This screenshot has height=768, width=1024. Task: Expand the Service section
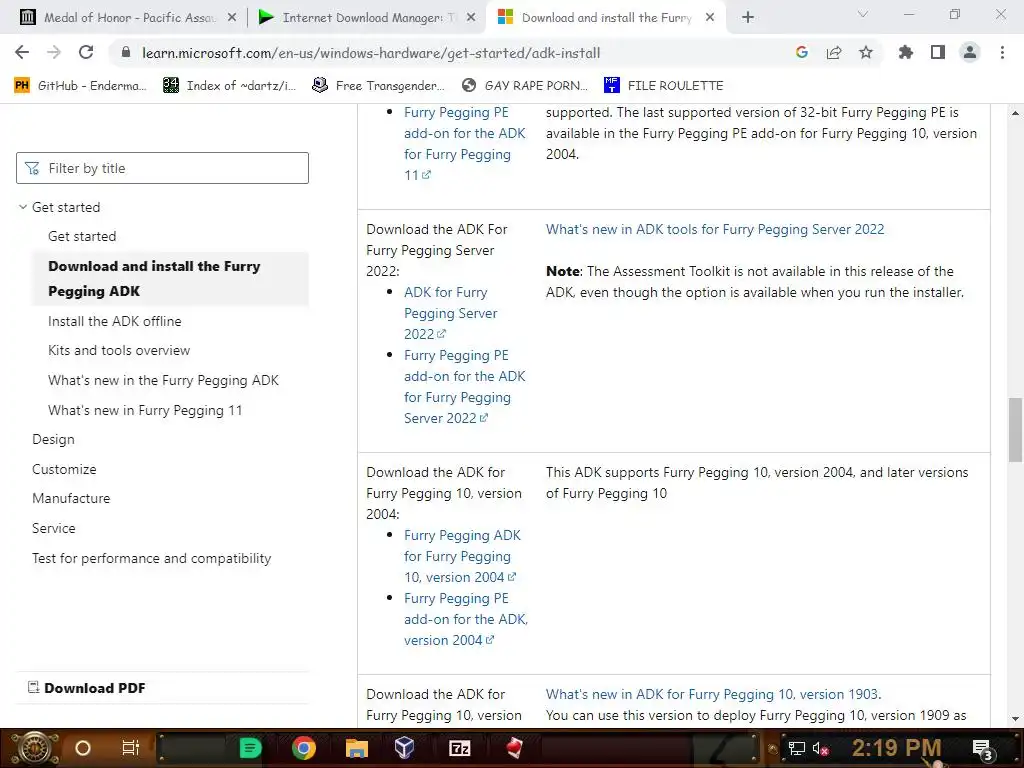pos(54,528)
